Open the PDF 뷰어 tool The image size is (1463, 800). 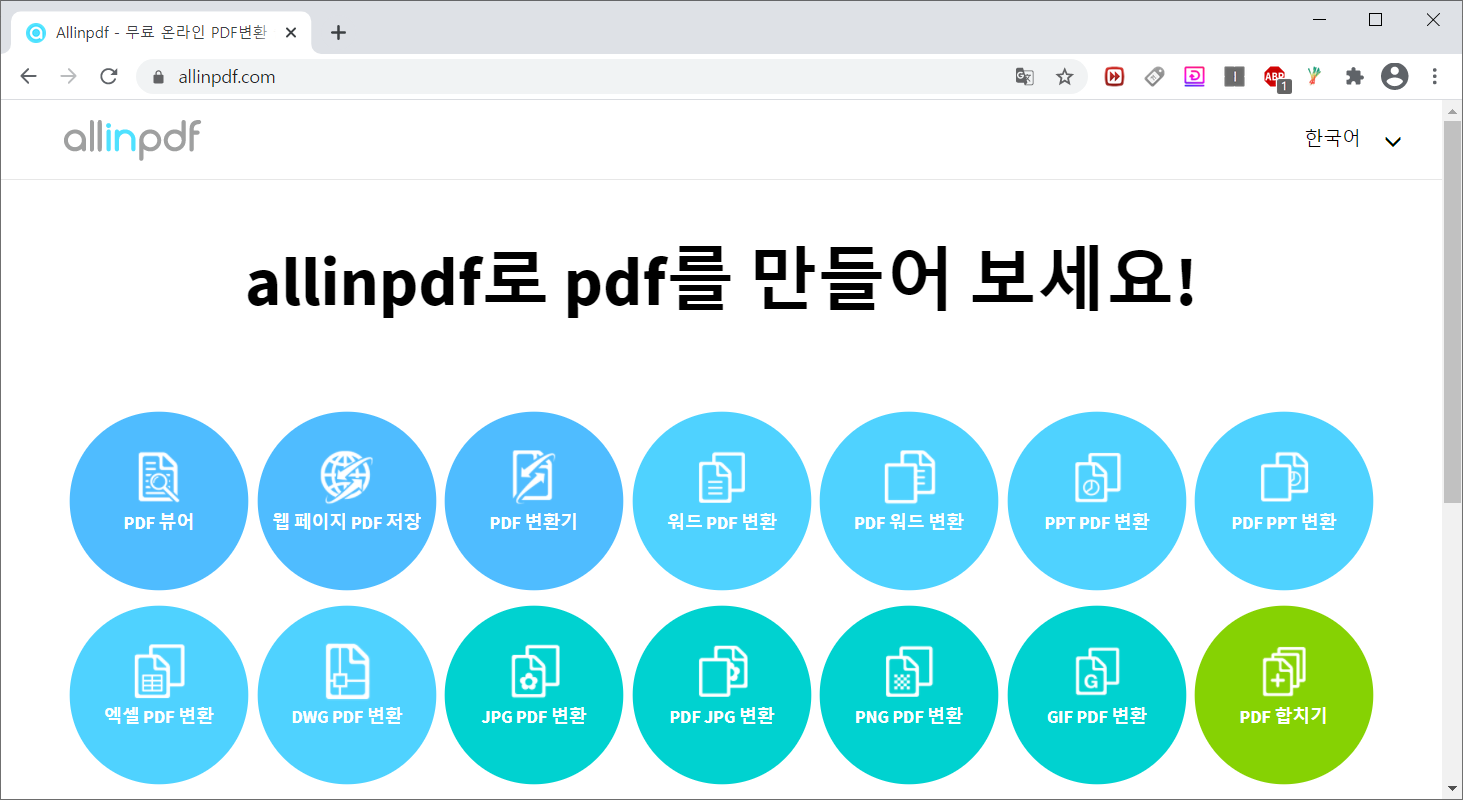[x=158, y=501]
